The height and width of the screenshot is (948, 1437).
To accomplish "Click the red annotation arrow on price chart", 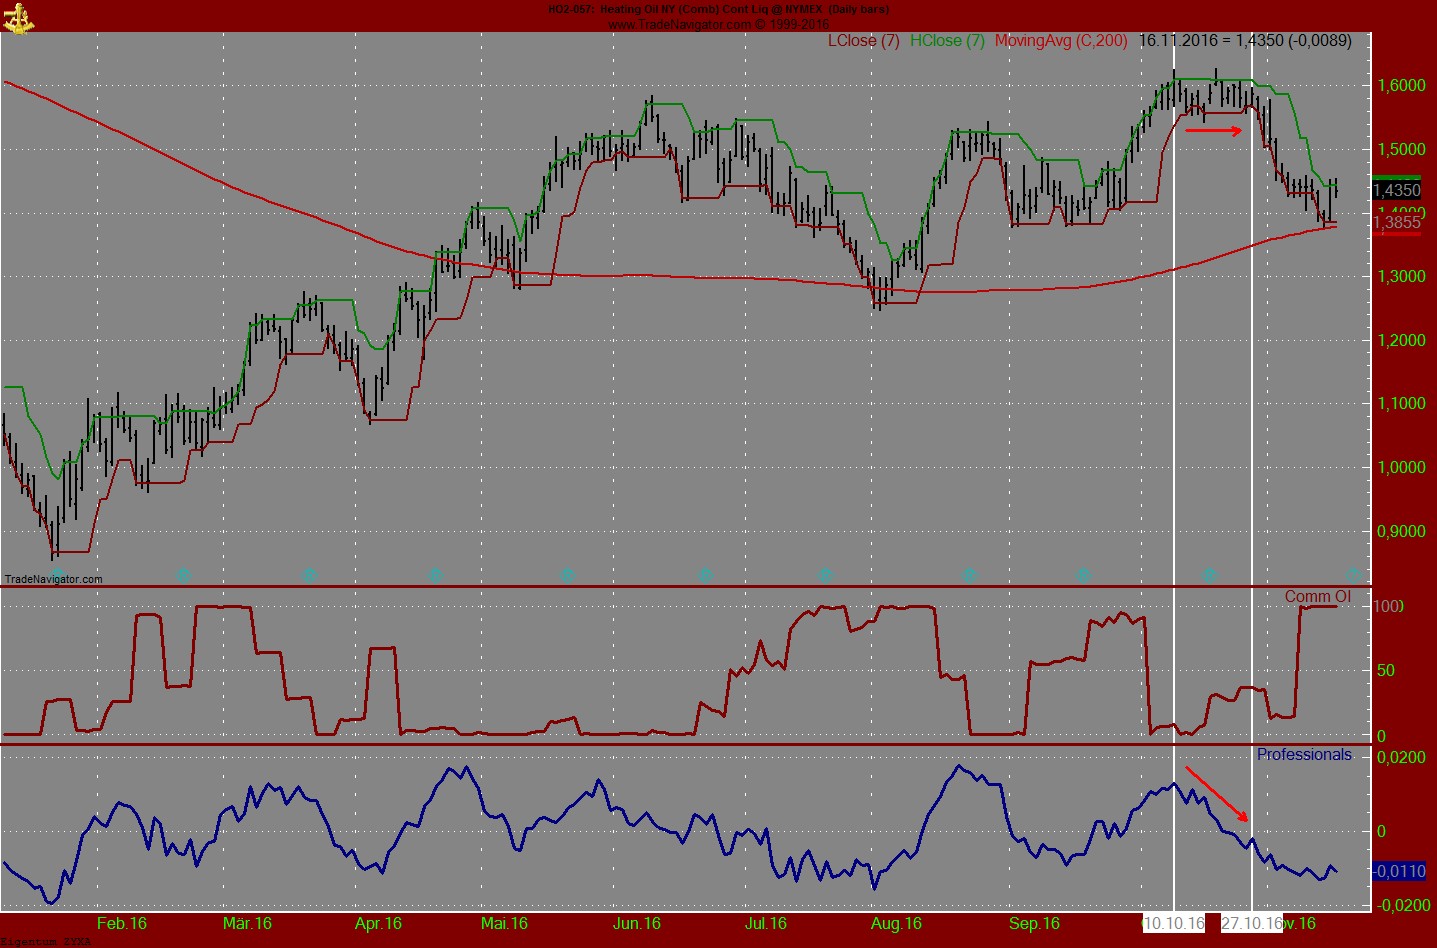I will tap(1212, 131).
